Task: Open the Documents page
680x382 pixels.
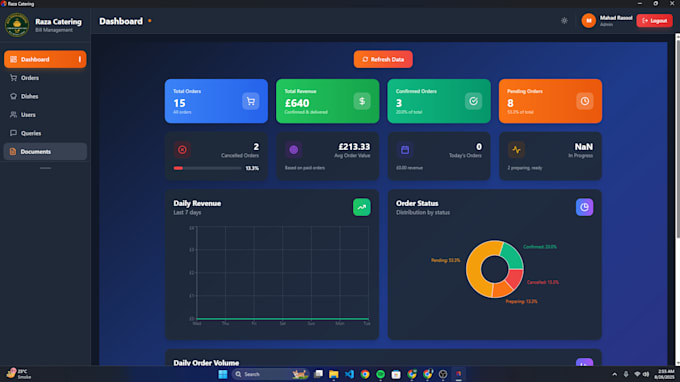Action: [45, 152]
